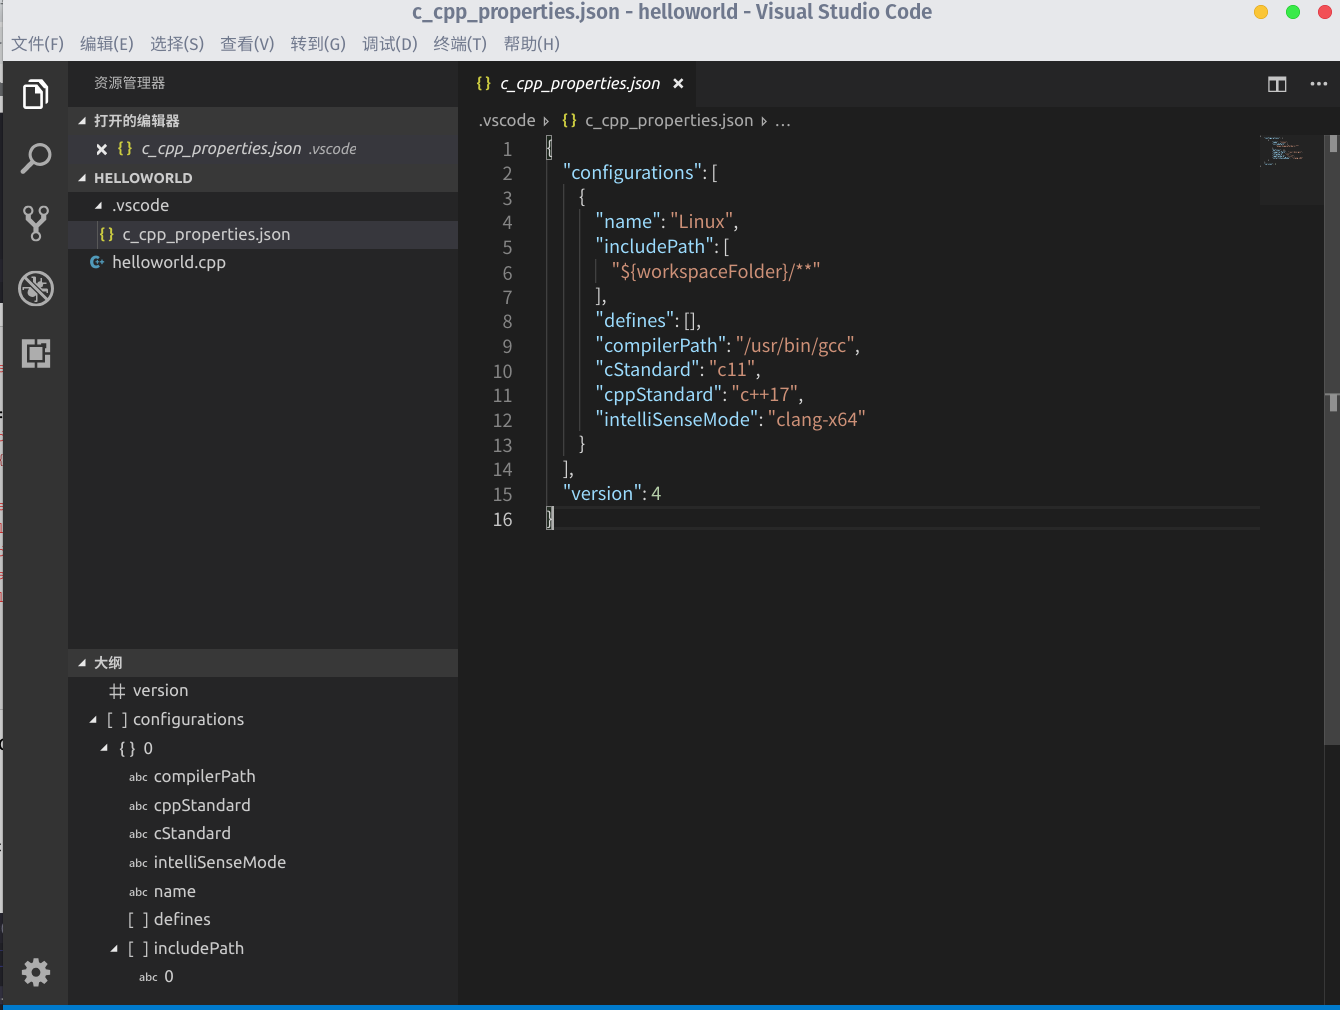The height and width of the screenshot is (1010, 1340).
Task: Select item 0 under includePath outline
Action: coord(263,977)
